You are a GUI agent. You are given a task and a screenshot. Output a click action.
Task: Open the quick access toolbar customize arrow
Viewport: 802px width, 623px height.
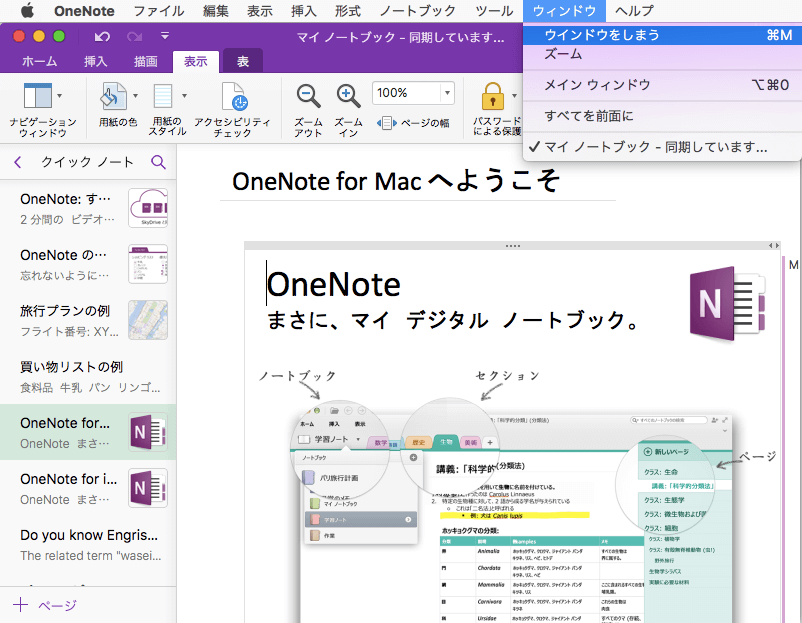tap(165, 36)
